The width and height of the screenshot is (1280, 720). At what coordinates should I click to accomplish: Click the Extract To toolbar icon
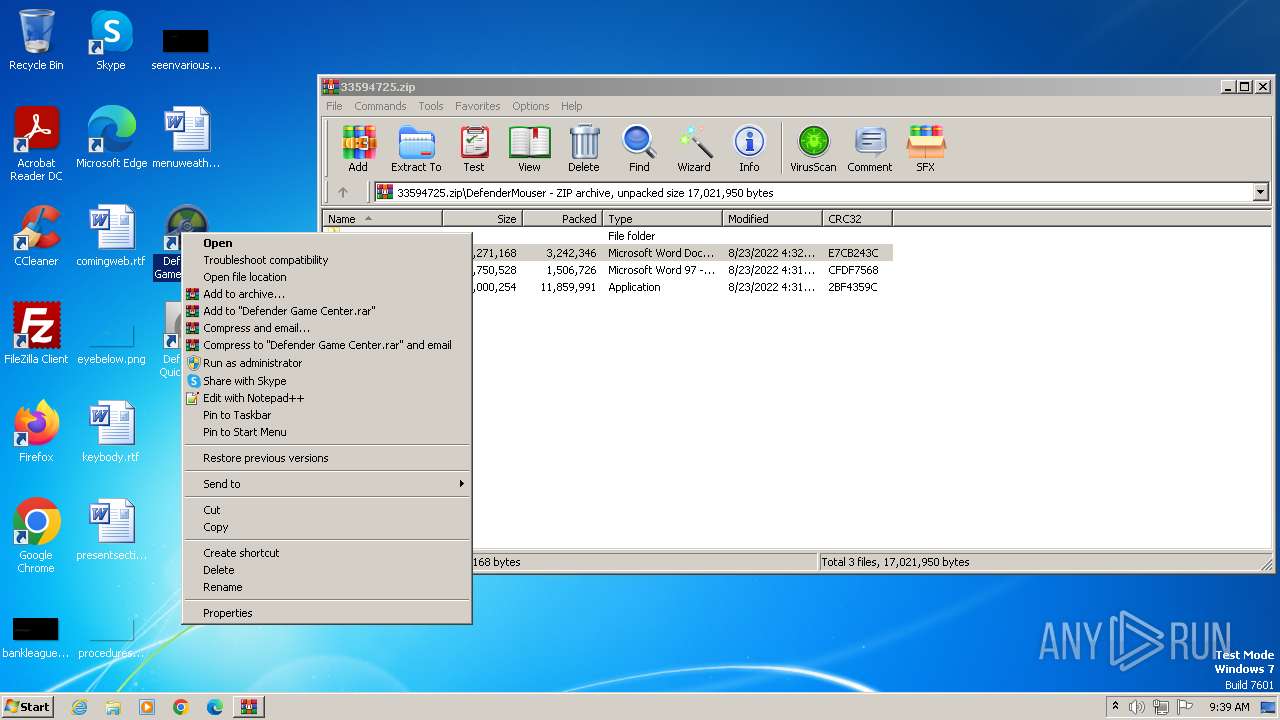[416, 148]
